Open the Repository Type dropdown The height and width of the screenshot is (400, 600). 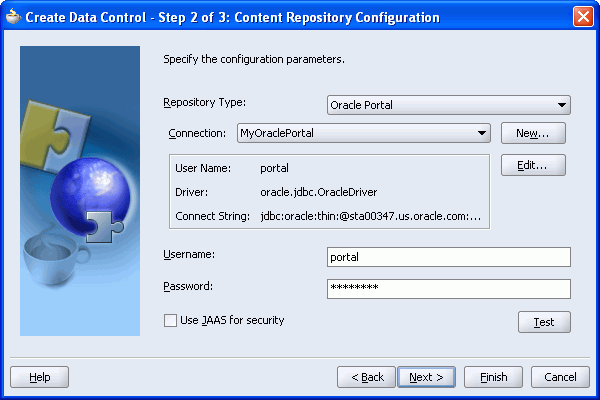coord(448,105)
